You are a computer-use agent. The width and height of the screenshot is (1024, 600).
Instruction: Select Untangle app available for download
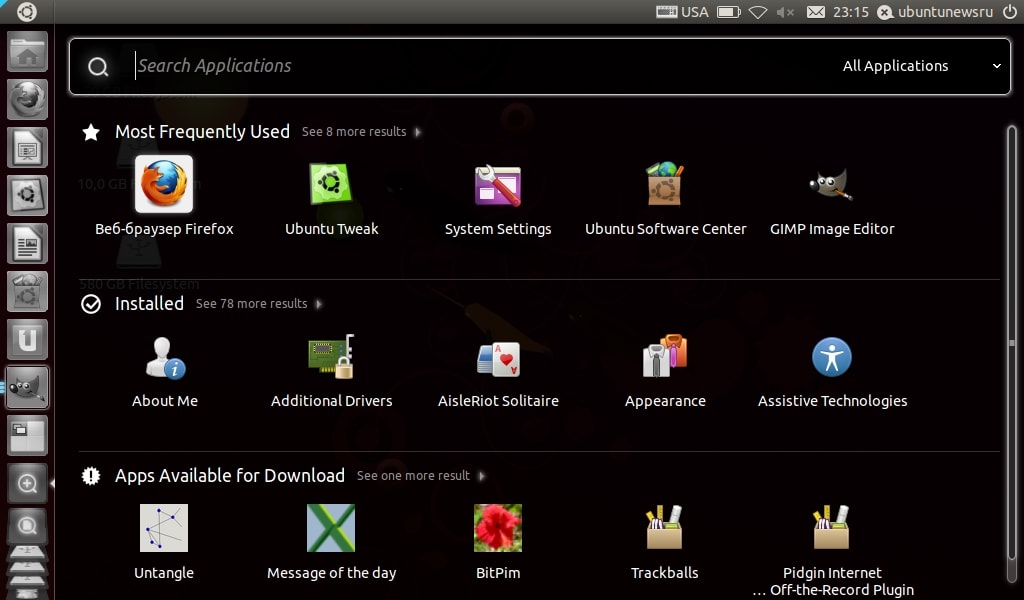164,541
